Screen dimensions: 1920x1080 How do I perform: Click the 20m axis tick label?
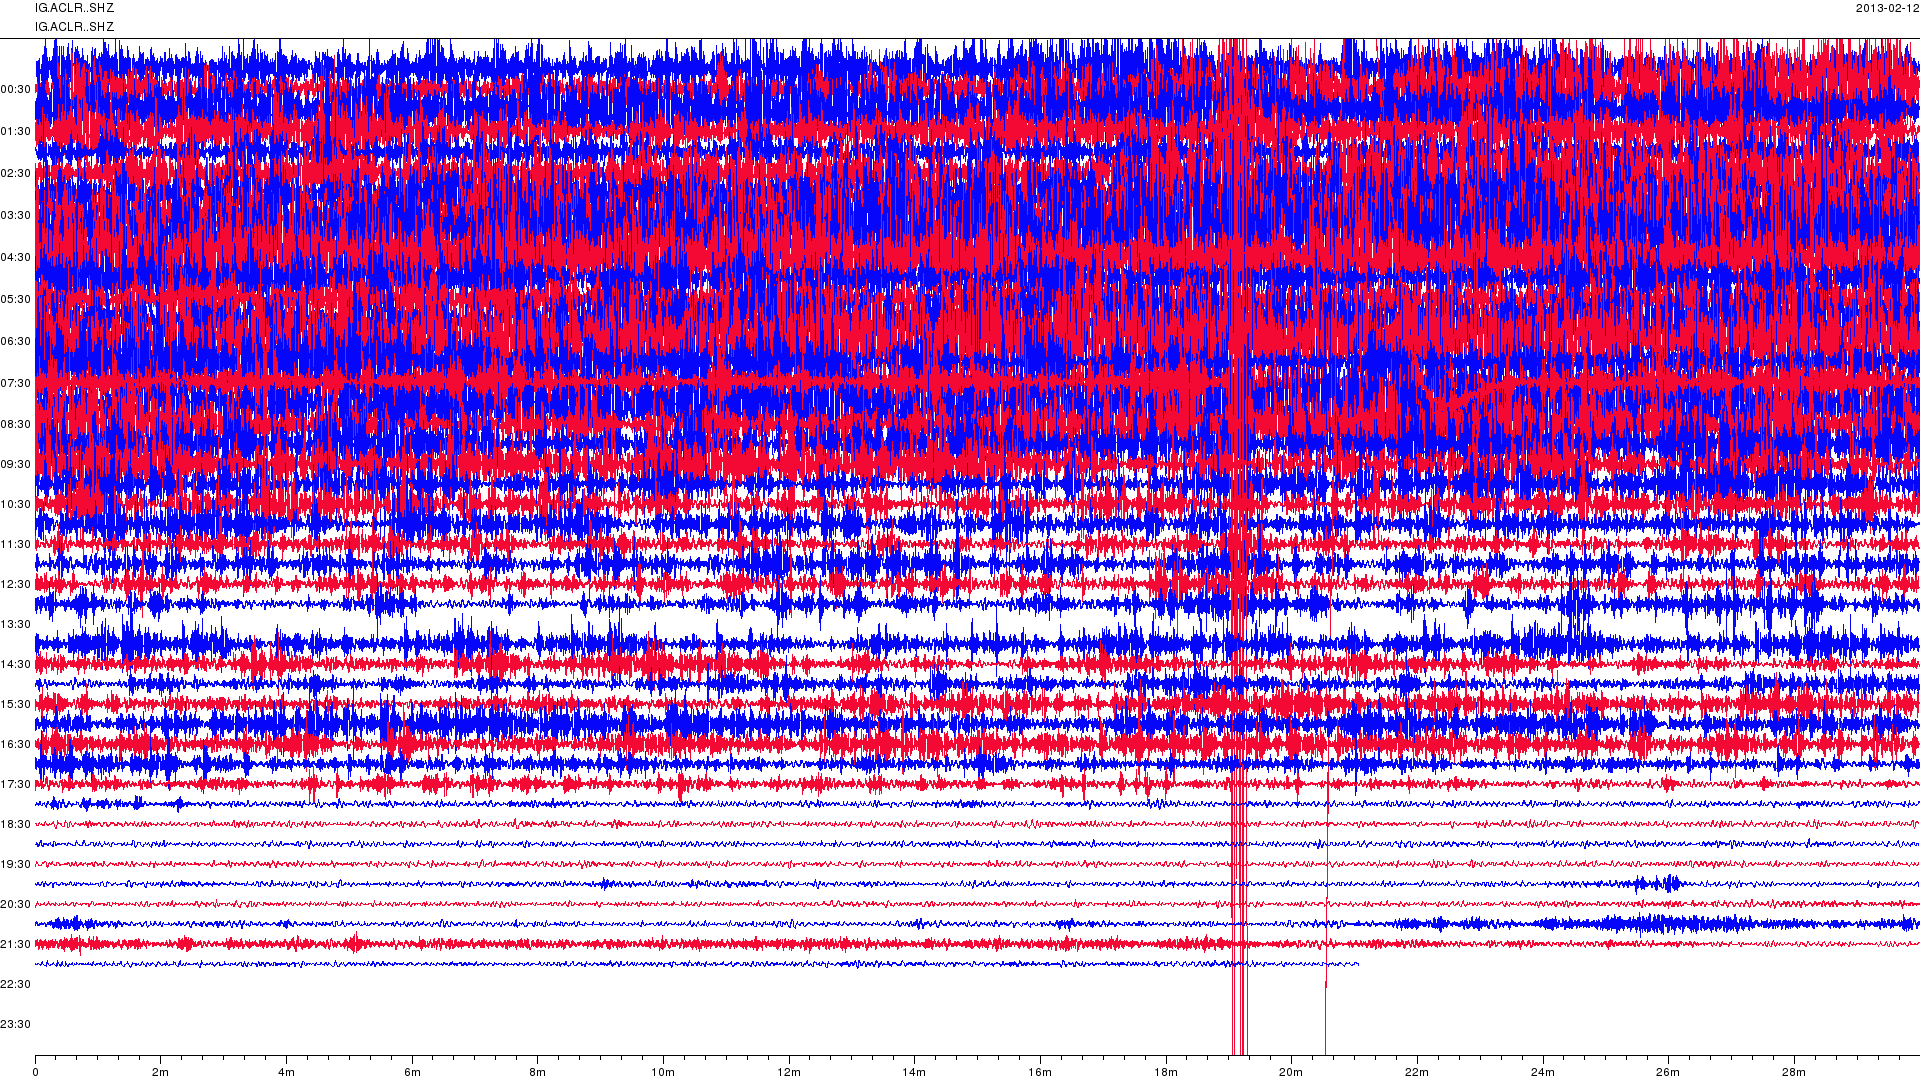click(1291, 1073)
